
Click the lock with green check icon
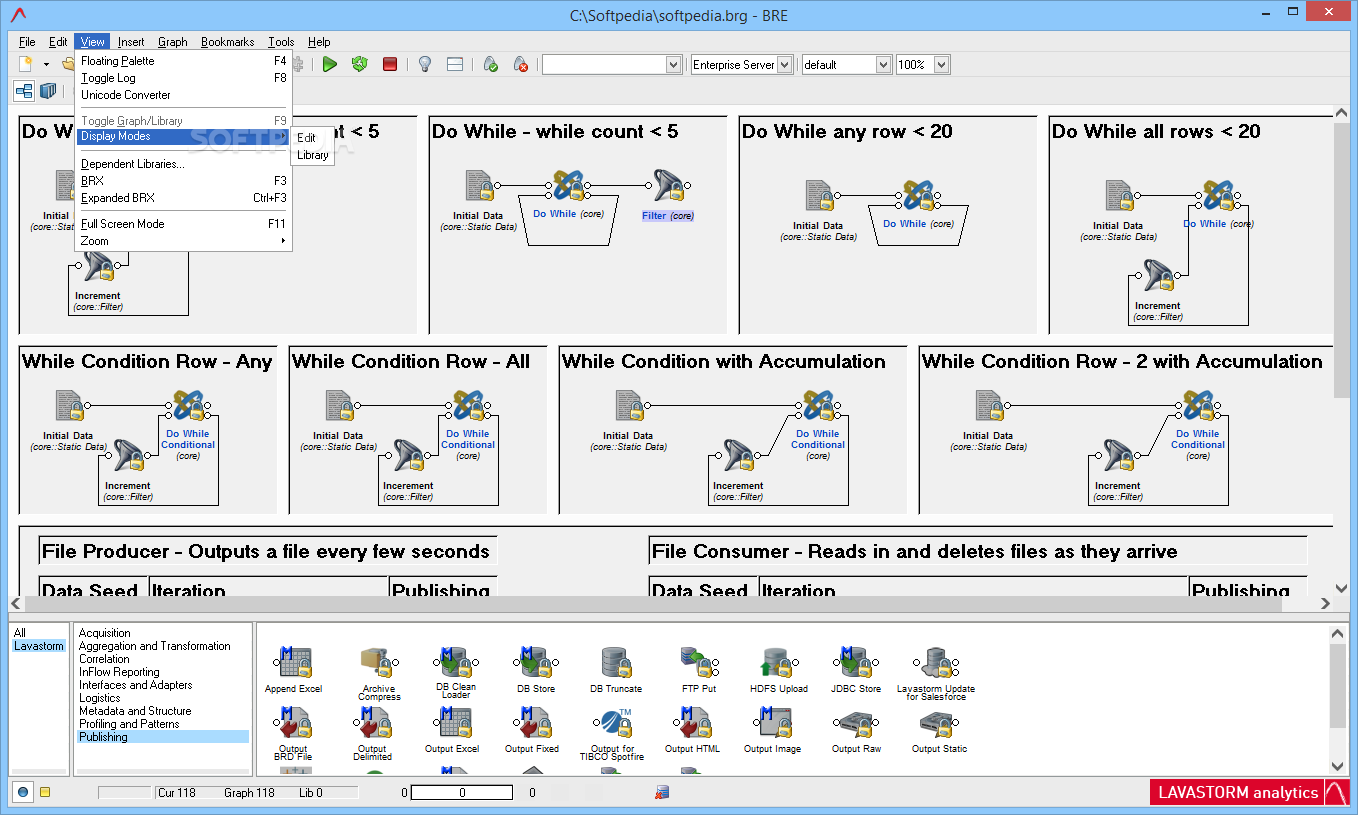coord(491,64)
